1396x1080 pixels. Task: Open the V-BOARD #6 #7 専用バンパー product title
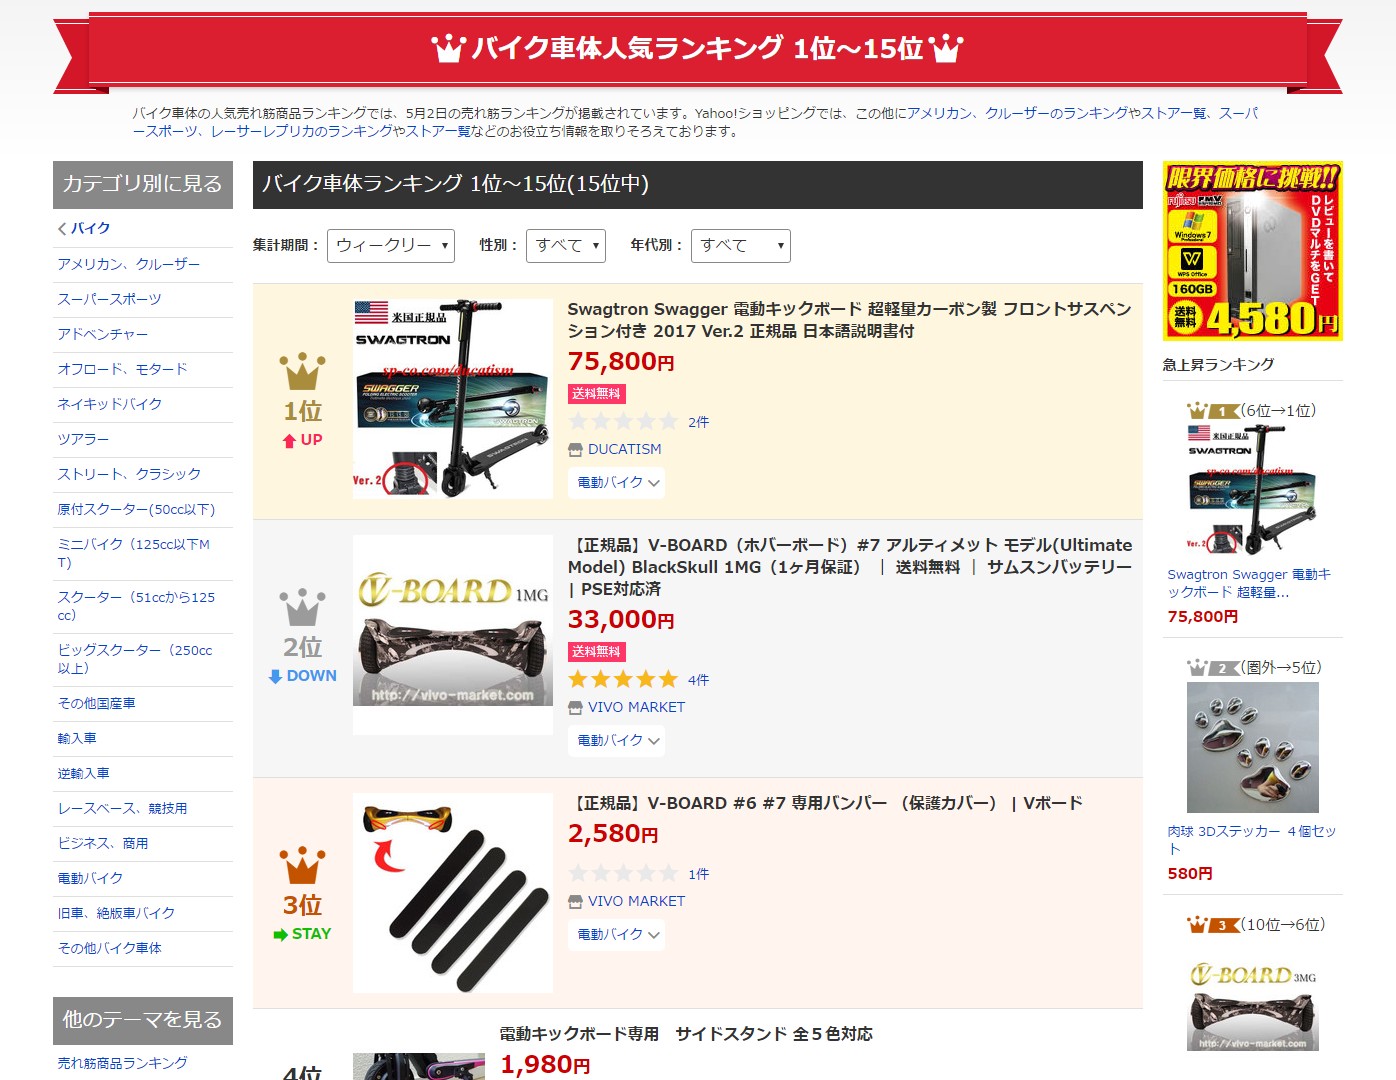tap(825, 804)
